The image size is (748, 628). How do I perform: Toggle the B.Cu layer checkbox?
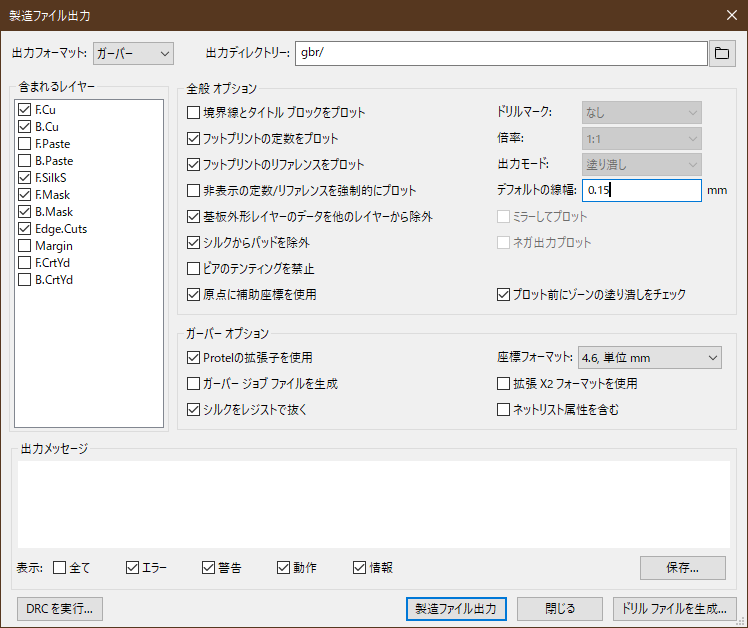(24, 127)
